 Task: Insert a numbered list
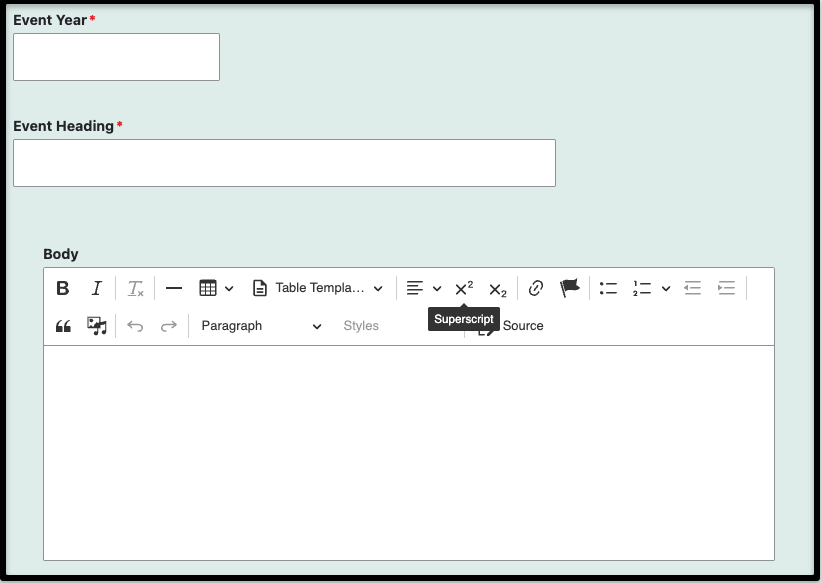coord(642,288)
